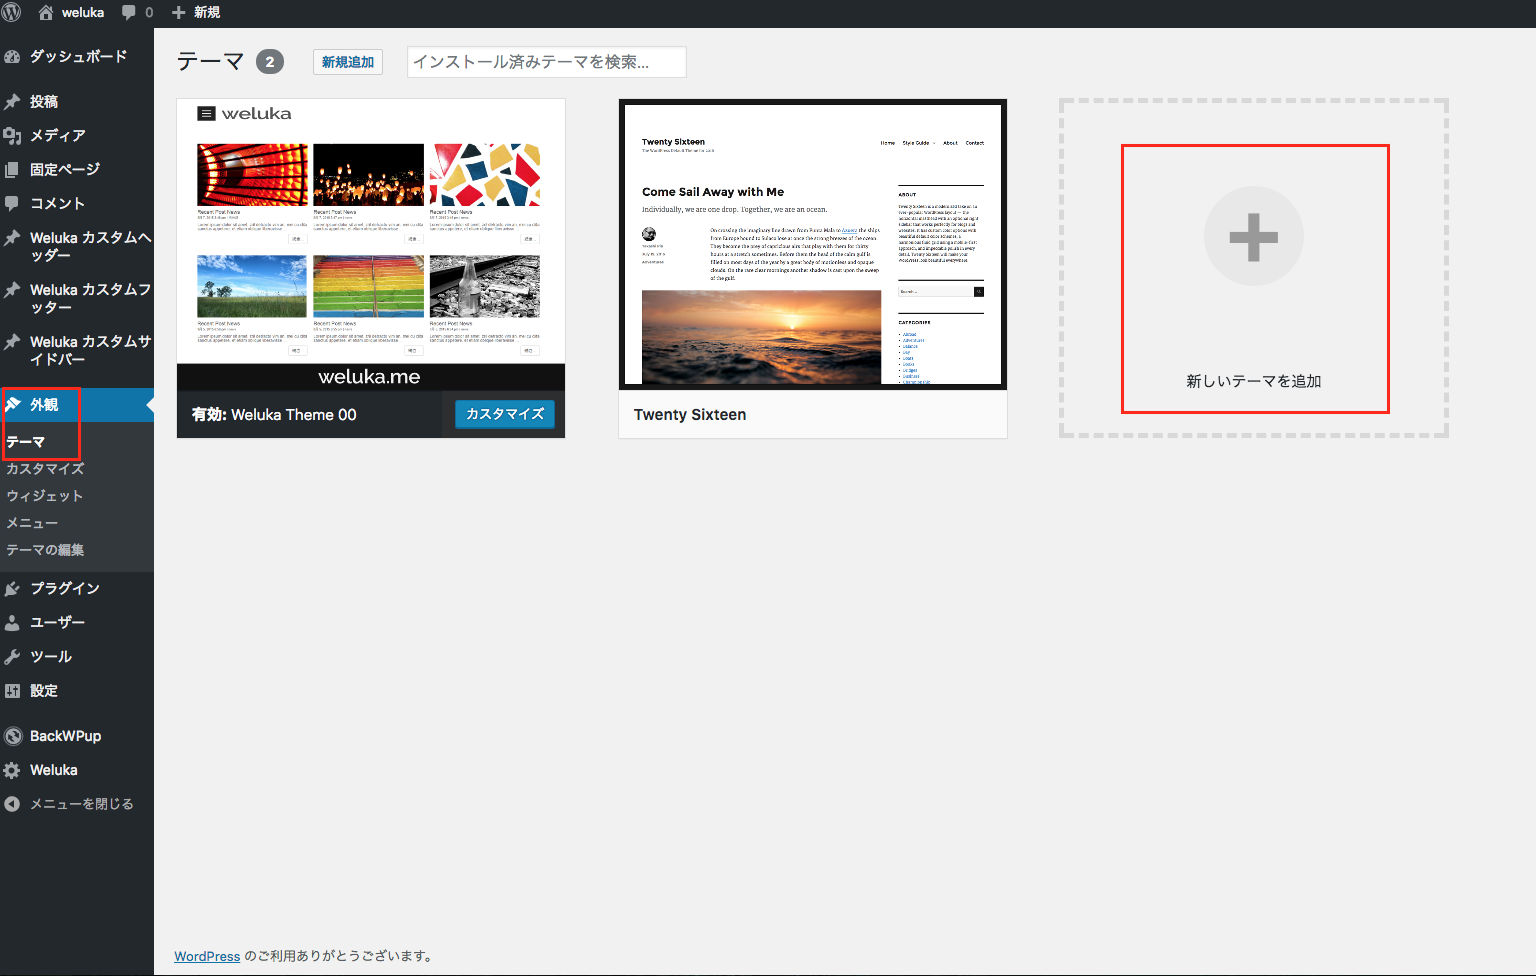Open the ダッシュボード menu
Screen dimensions: 1536x976
click(x=77, y=57)
